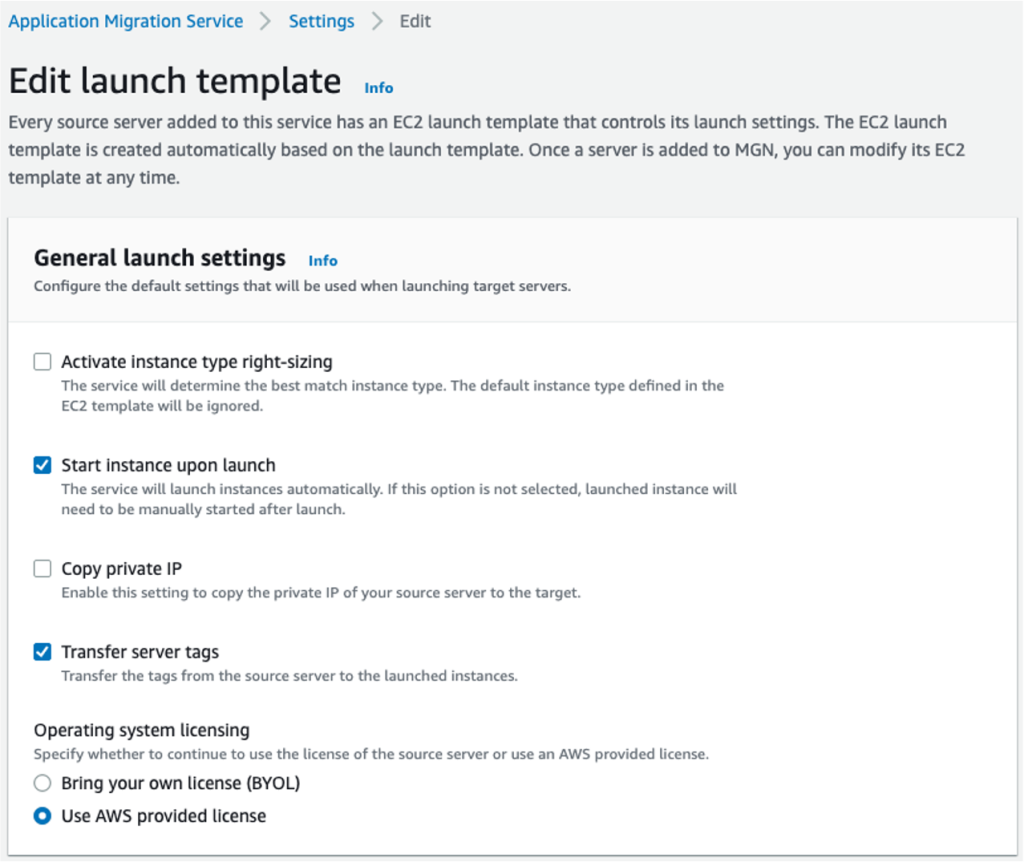Click empty checkbox beside "Activate instance type right-sizing"
Viewport: 1024px width, 862px height.
(42, 361)
